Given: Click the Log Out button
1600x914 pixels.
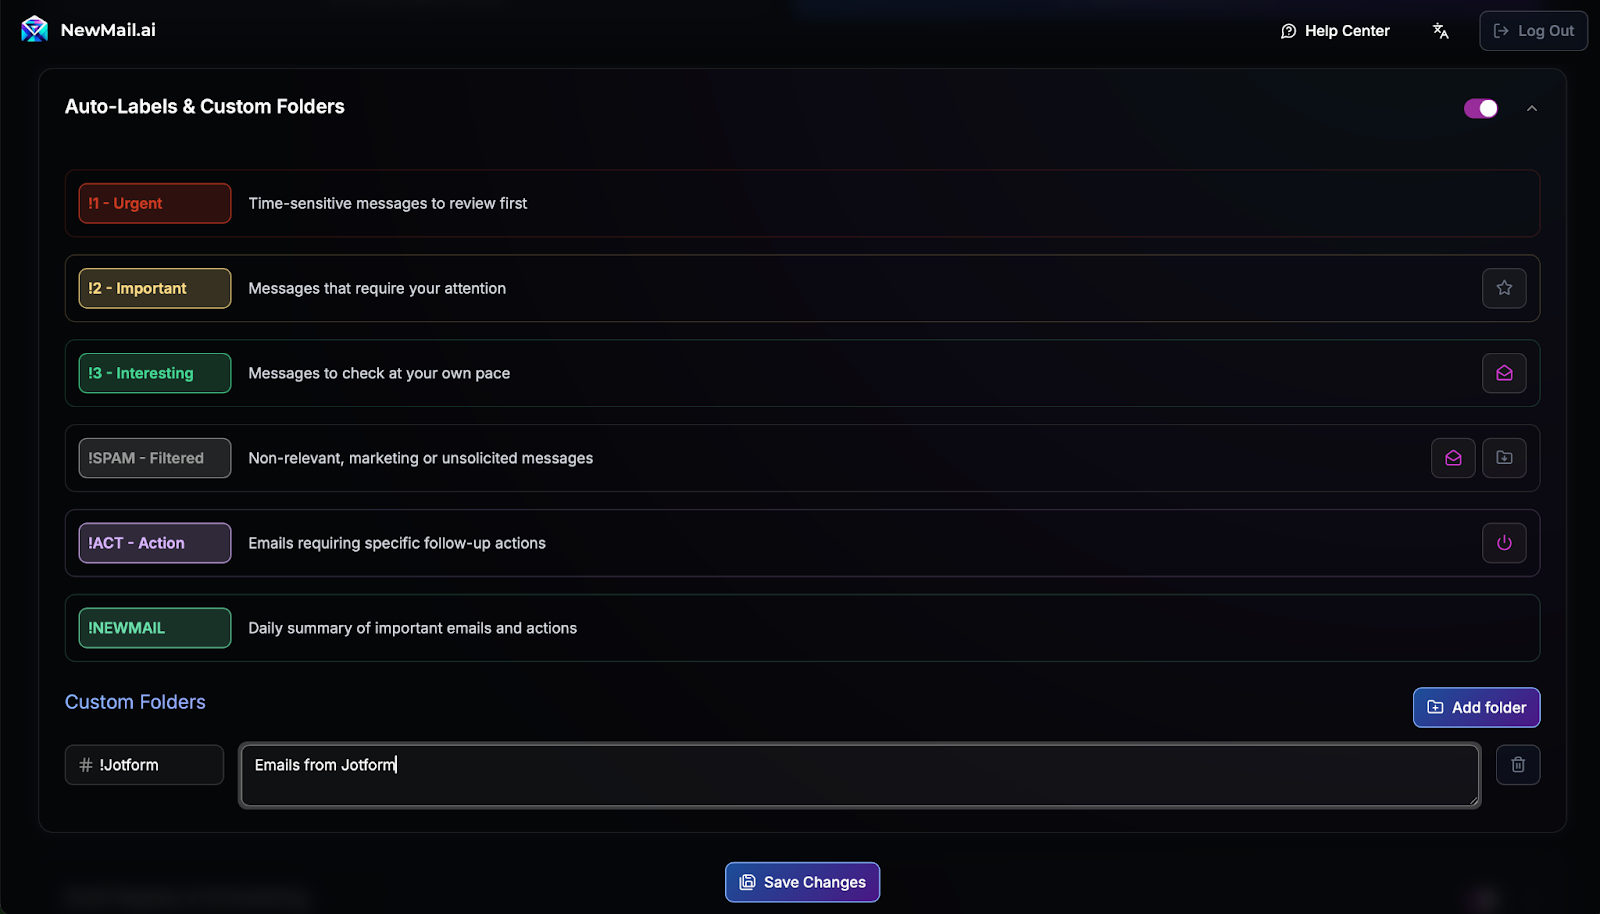Looking at the screenshot, I should (x=1533, y=31).
